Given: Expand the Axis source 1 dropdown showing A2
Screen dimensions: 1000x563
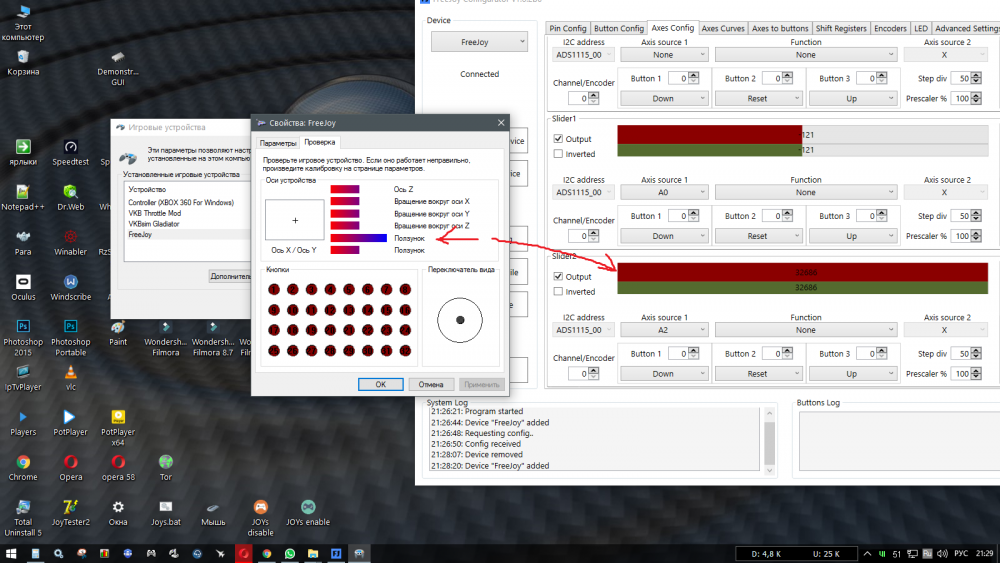Looking at the screenshot, I should (x=663, y=329).
